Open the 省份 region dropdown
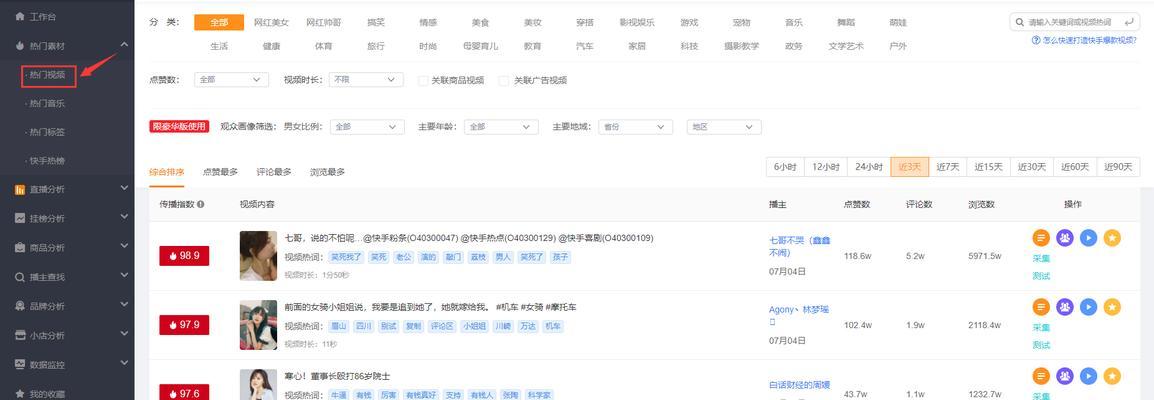The width and height of the screenshot is (1154, 400). tap(635, 126)
